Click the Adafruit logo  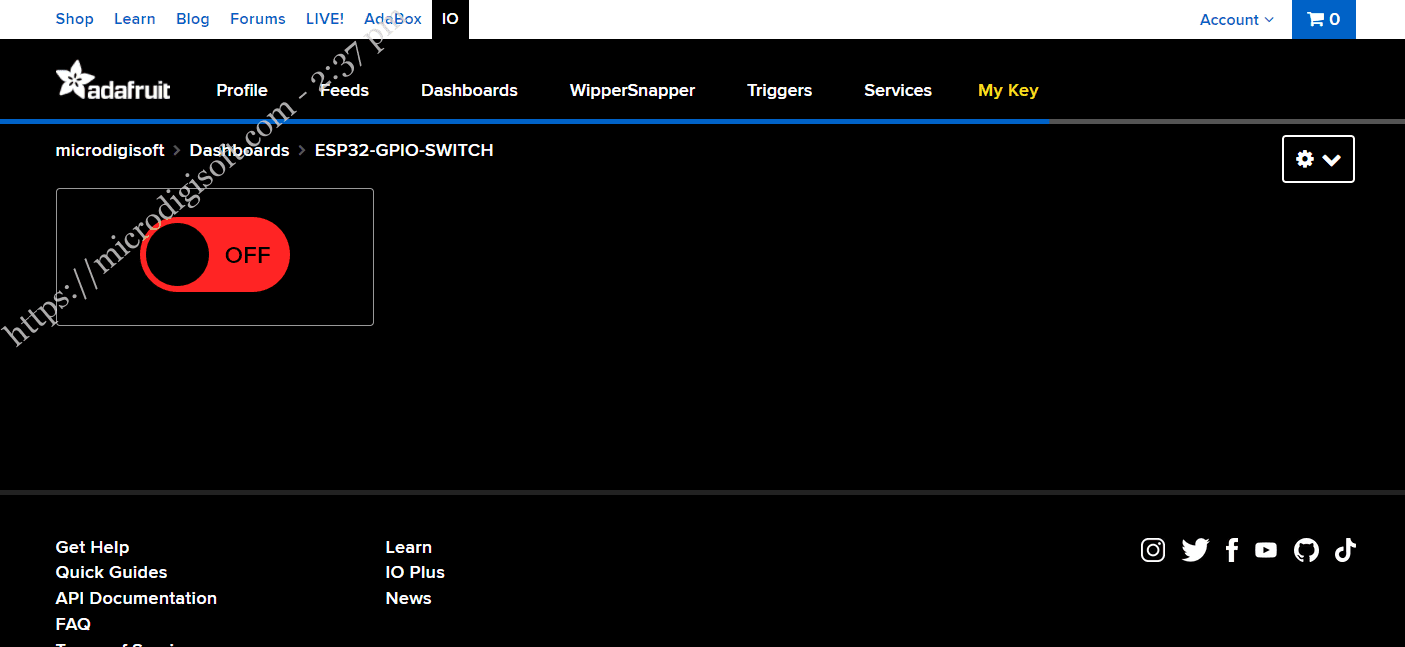(113, 81)
